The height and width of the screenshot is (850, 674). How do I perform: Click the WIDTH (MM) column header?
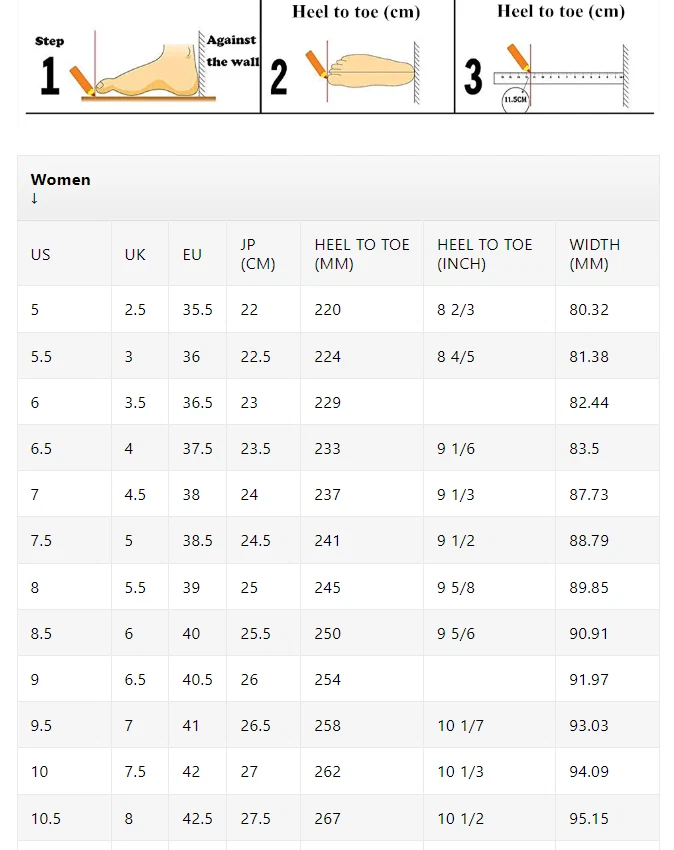pos(594,254)
